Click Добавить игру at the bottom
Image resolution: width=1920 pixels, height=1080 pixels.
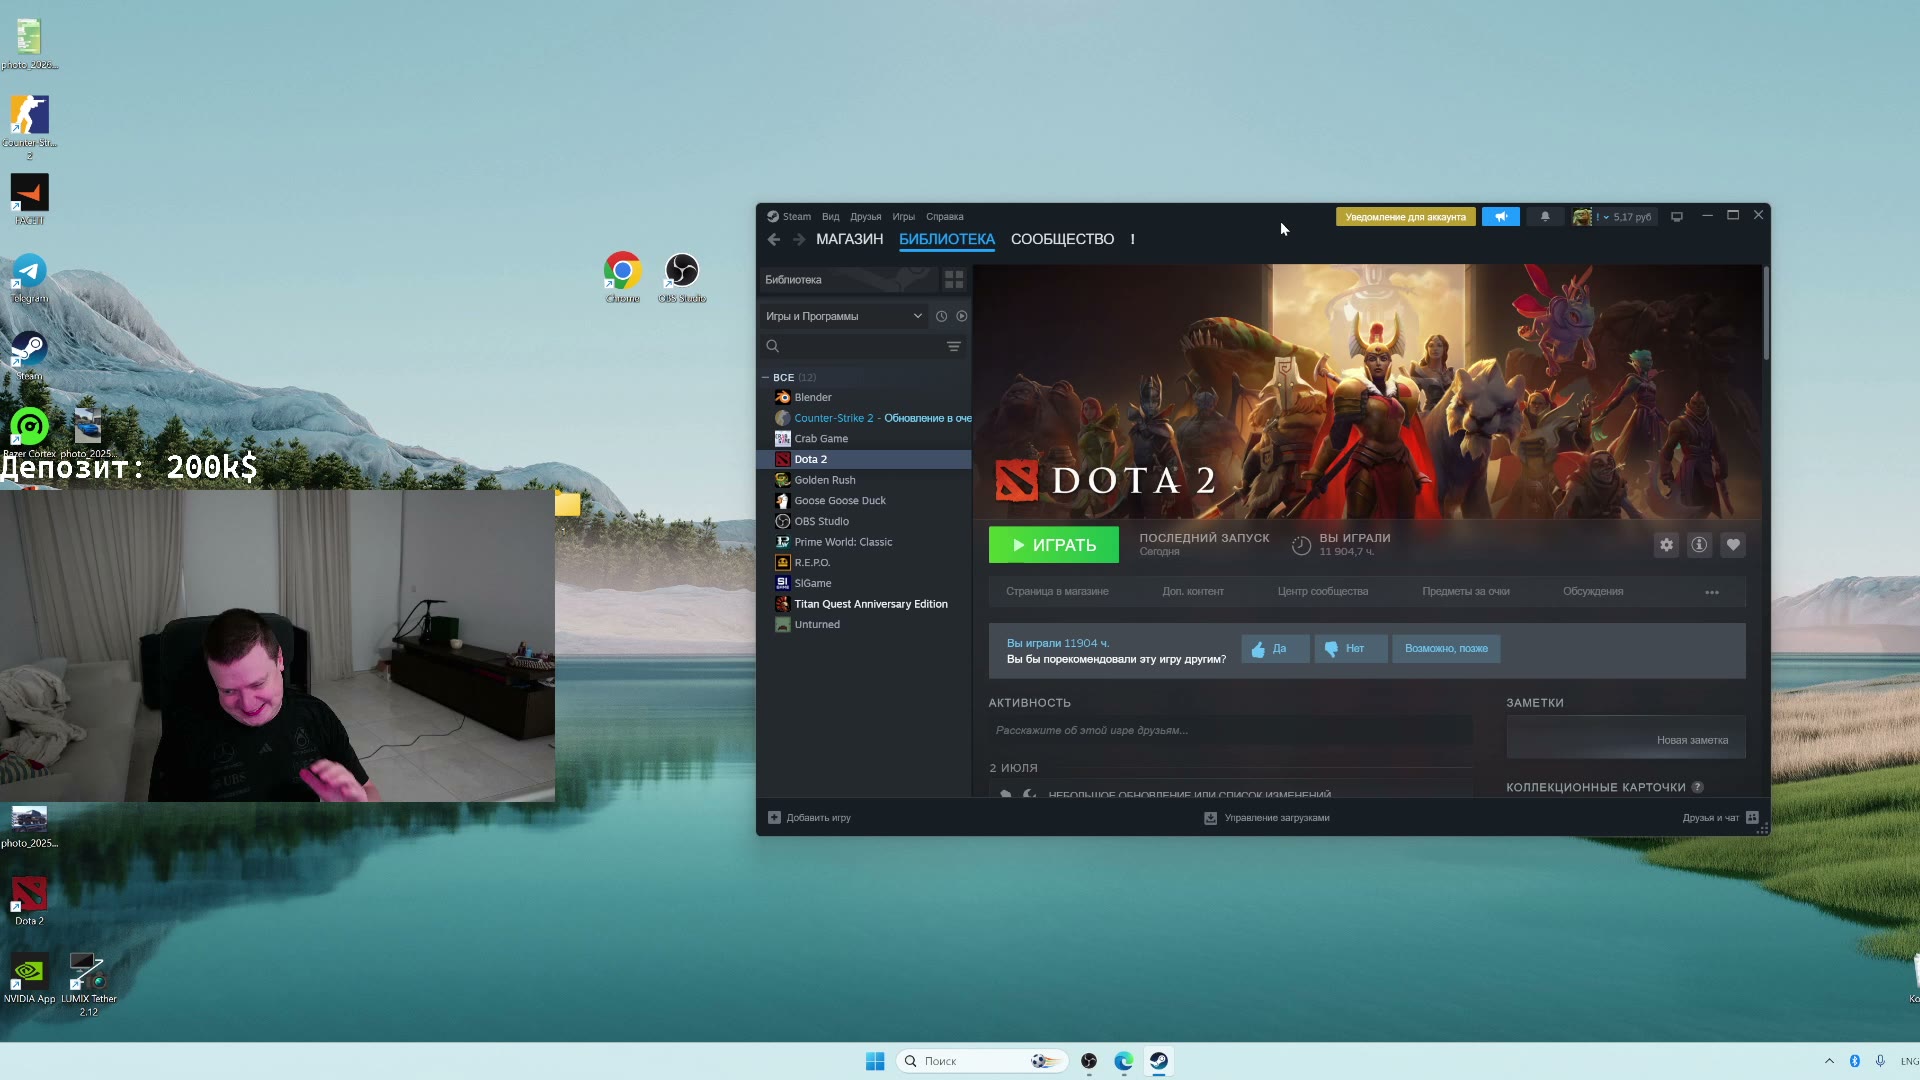tap(809, 818)
